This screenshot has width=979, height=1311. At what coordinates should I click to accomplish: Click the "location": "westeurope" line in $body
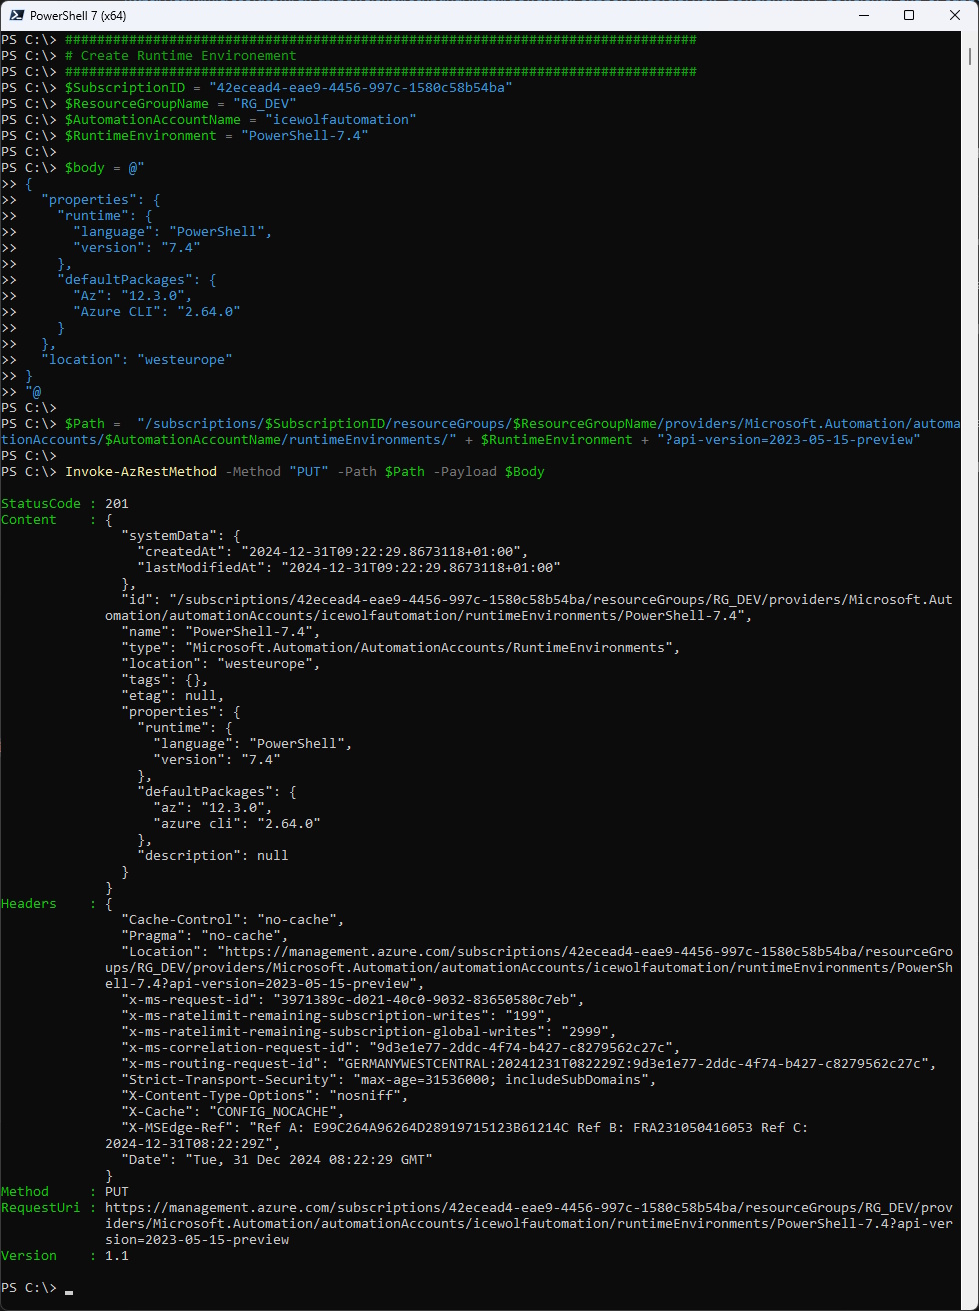137,360
